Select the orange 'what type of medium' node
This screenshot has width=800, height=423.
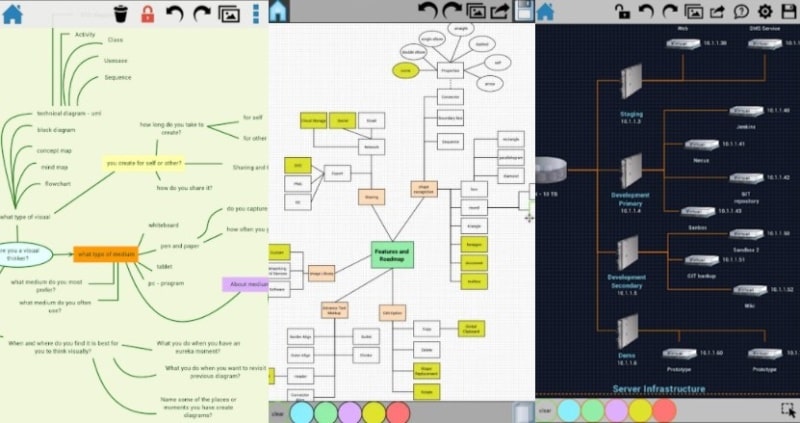[106, 254]
